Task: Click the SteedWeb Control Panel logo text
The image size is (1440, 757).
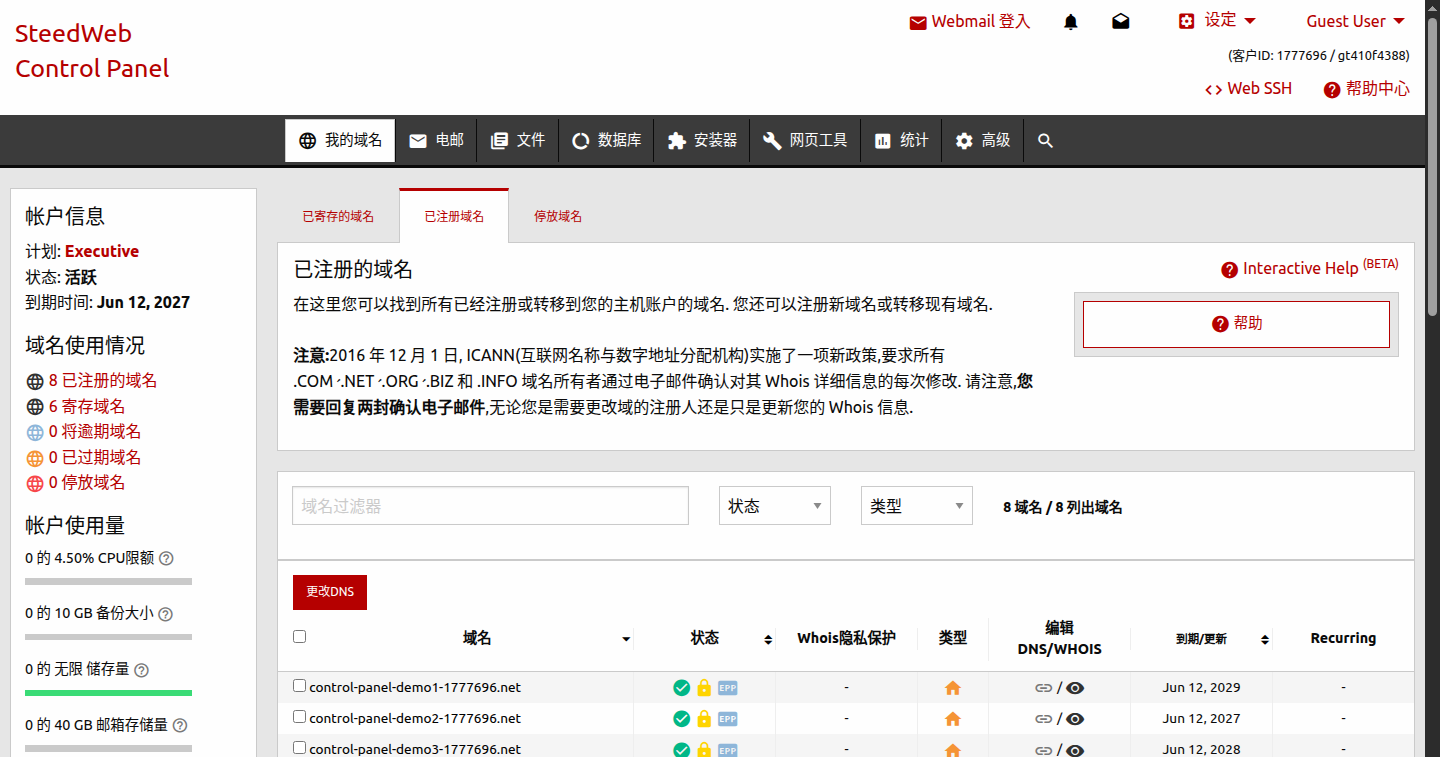Action: [92, 51]
